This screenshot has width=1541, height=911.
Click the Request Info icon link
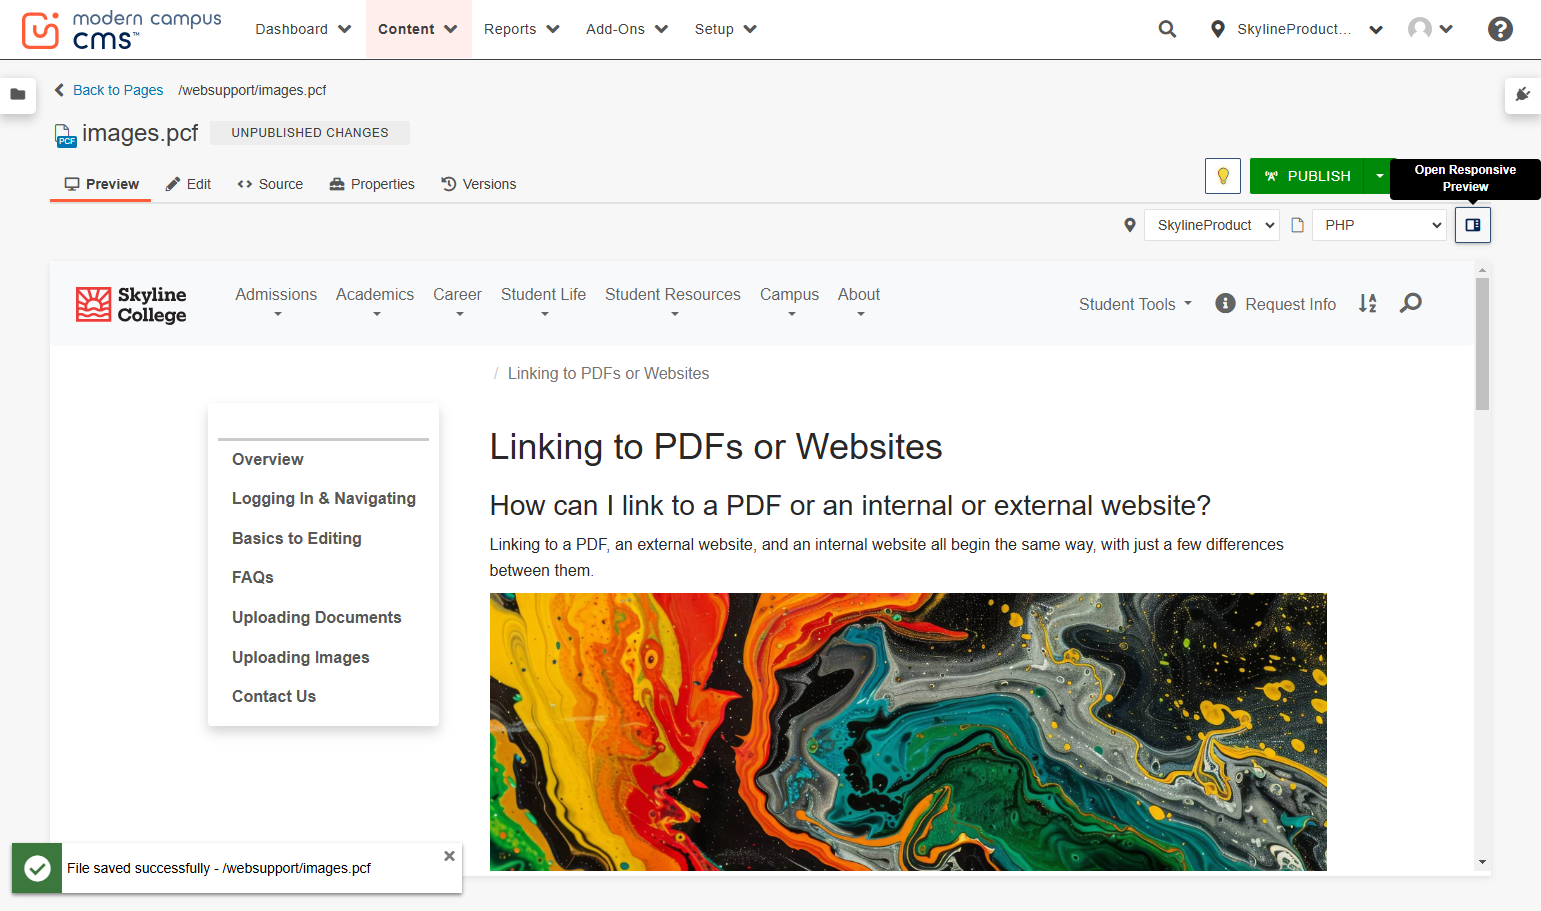[x=1275, y=304]
